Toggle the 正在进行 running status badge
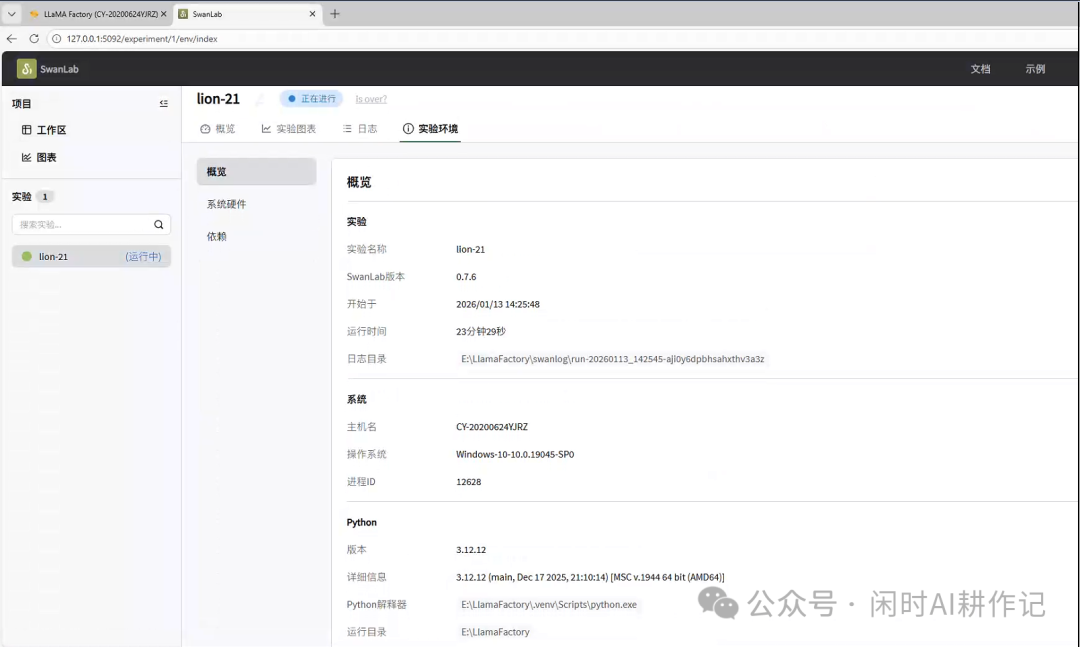The width and height of the screenshot is (1080, 647). point(312,98)
